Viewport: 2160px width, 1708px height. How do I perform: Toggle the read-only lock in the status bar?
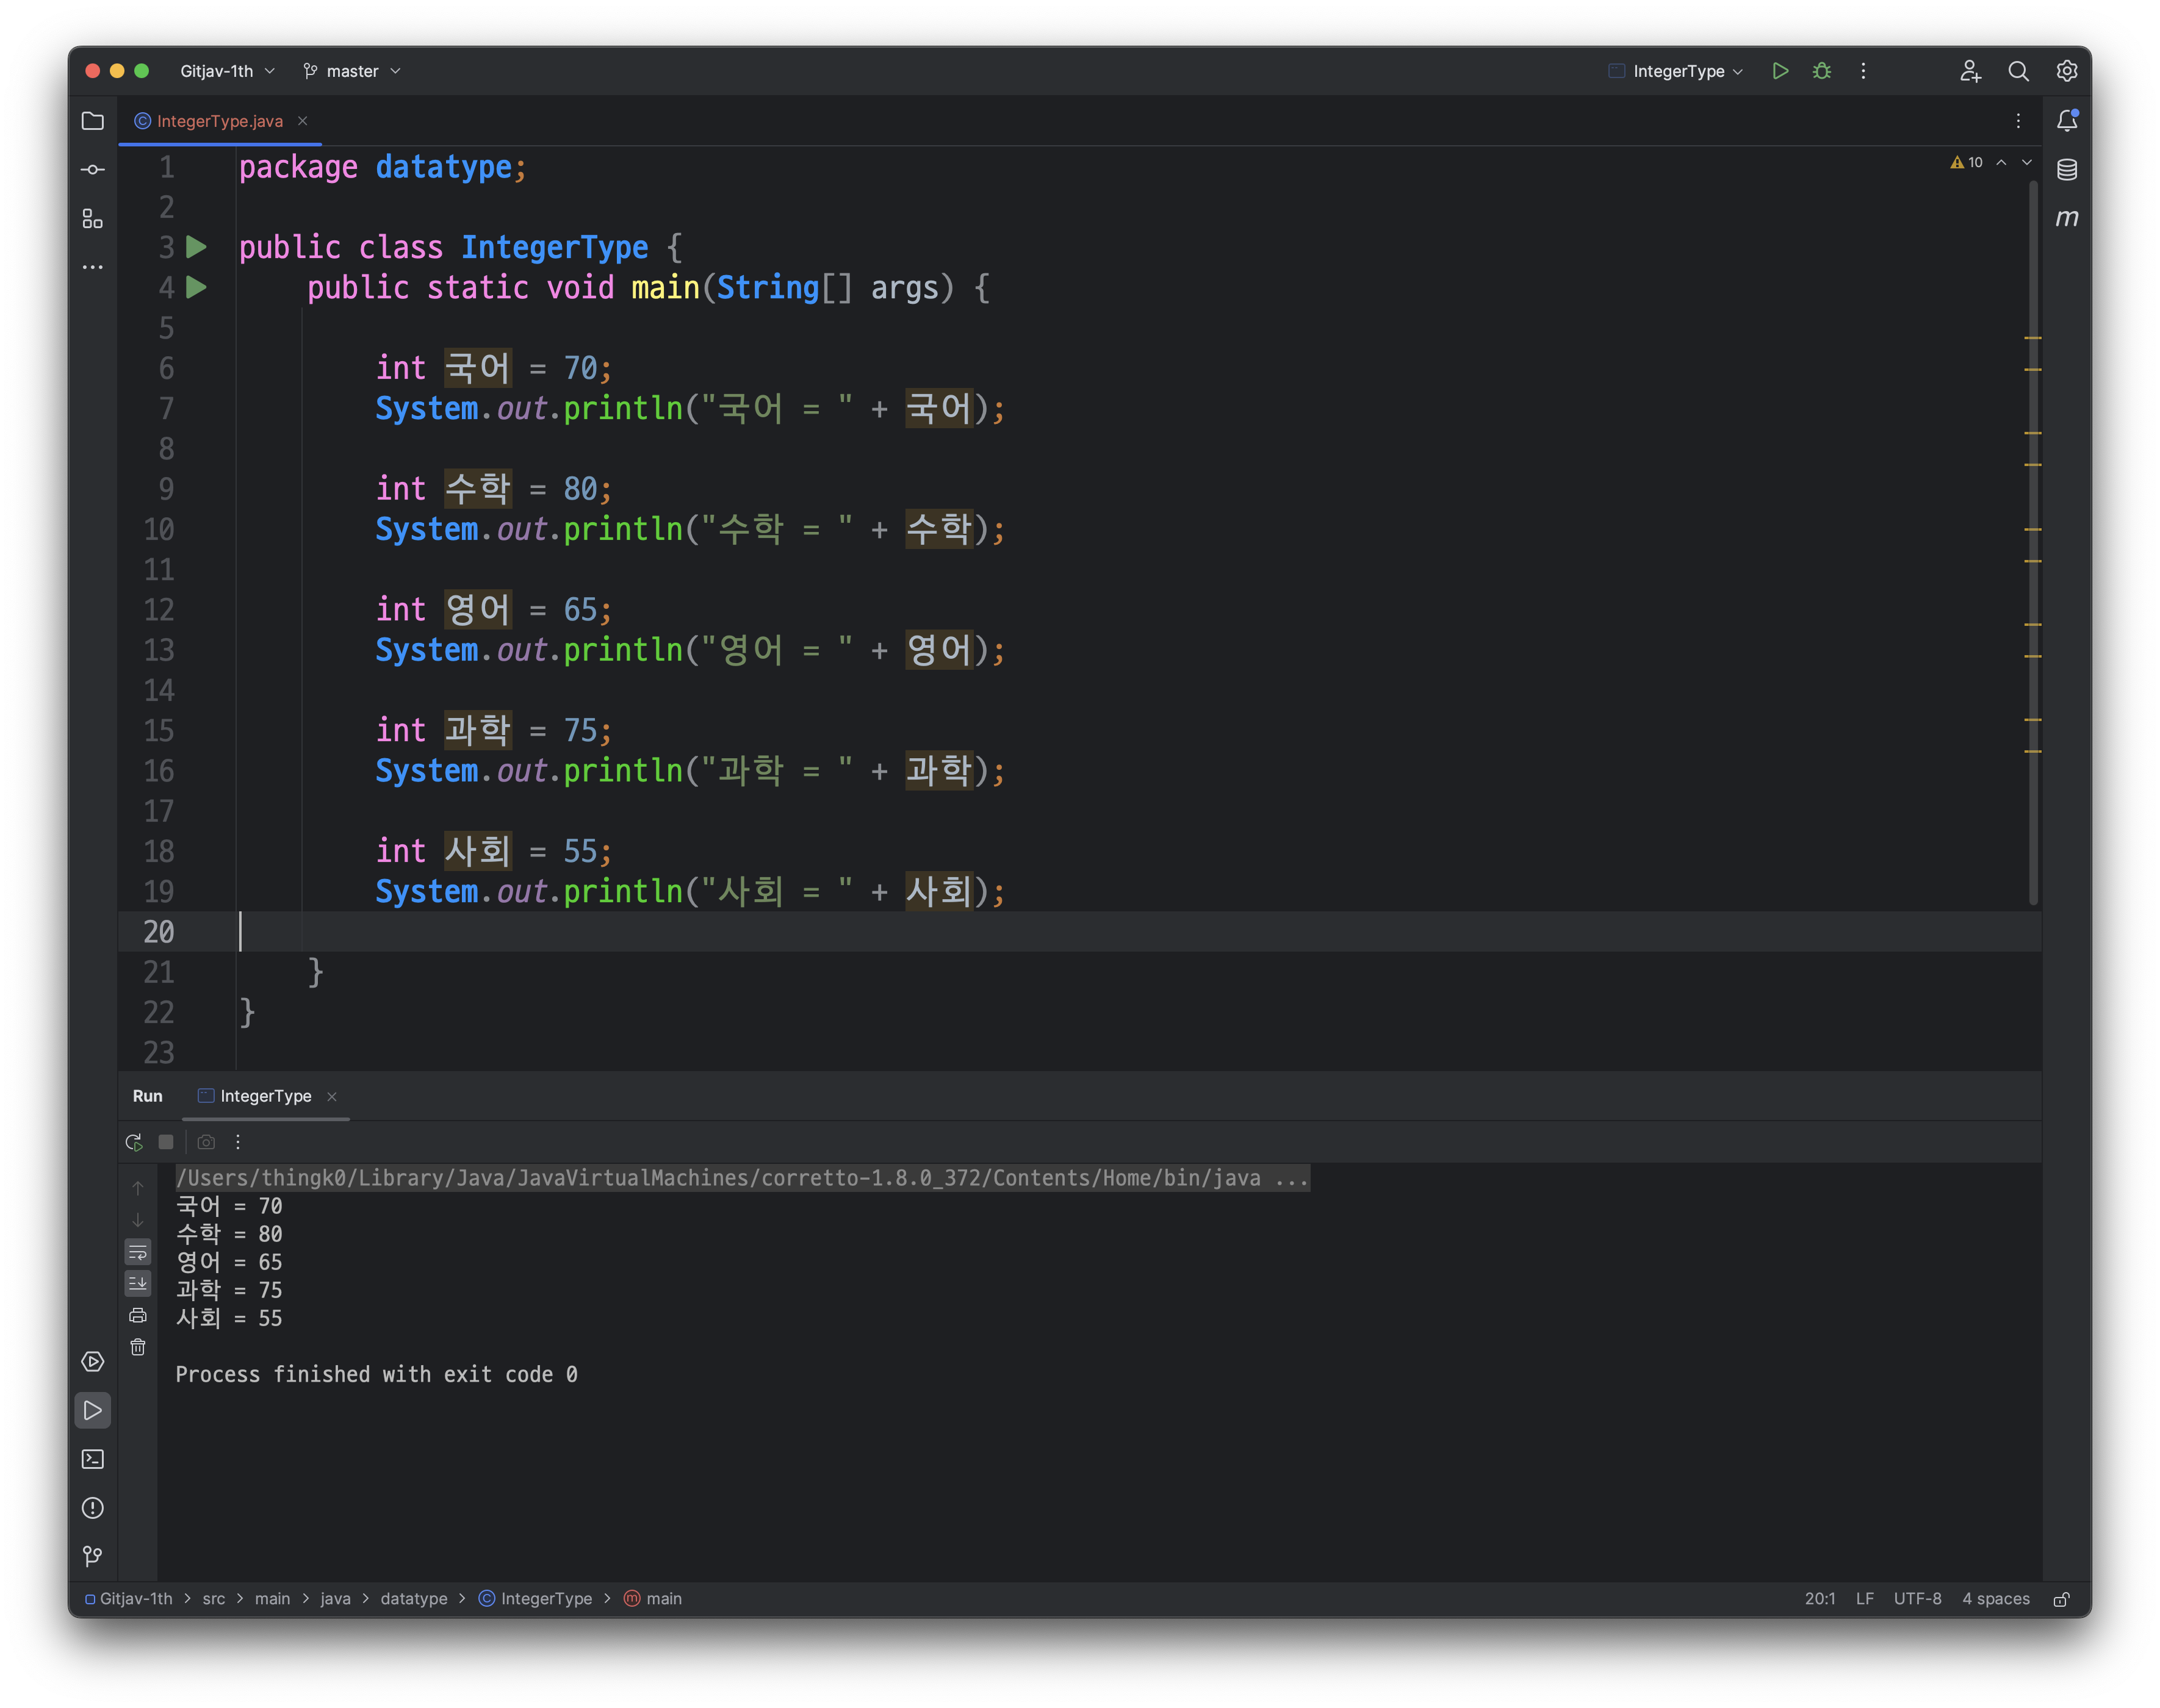coord(2061,1599)
